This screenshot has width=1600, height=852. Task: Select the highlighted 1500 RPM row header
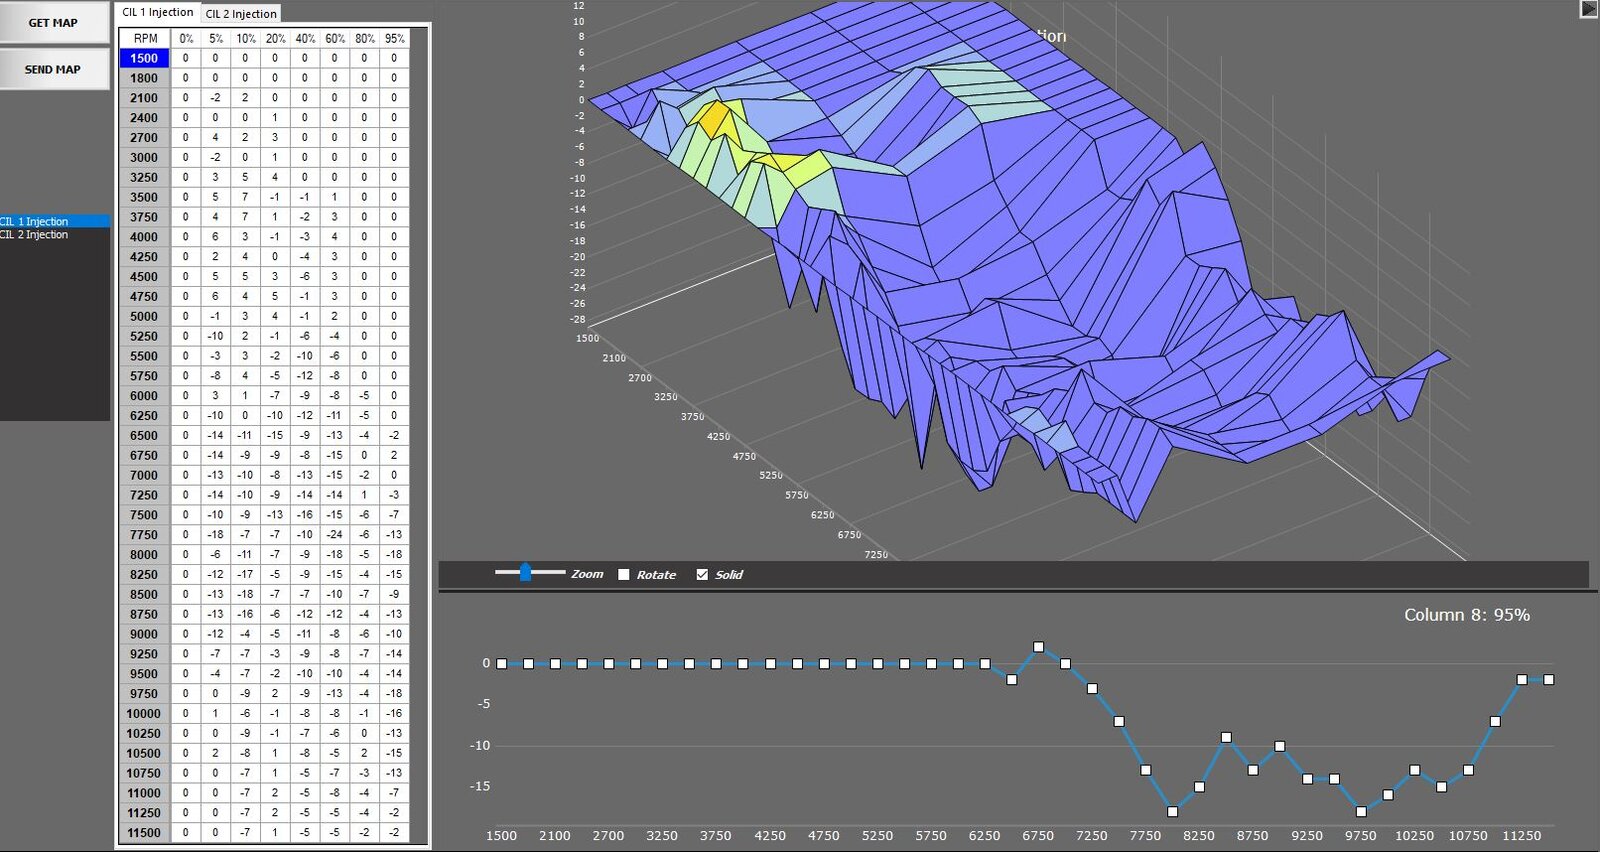point(144,58)
